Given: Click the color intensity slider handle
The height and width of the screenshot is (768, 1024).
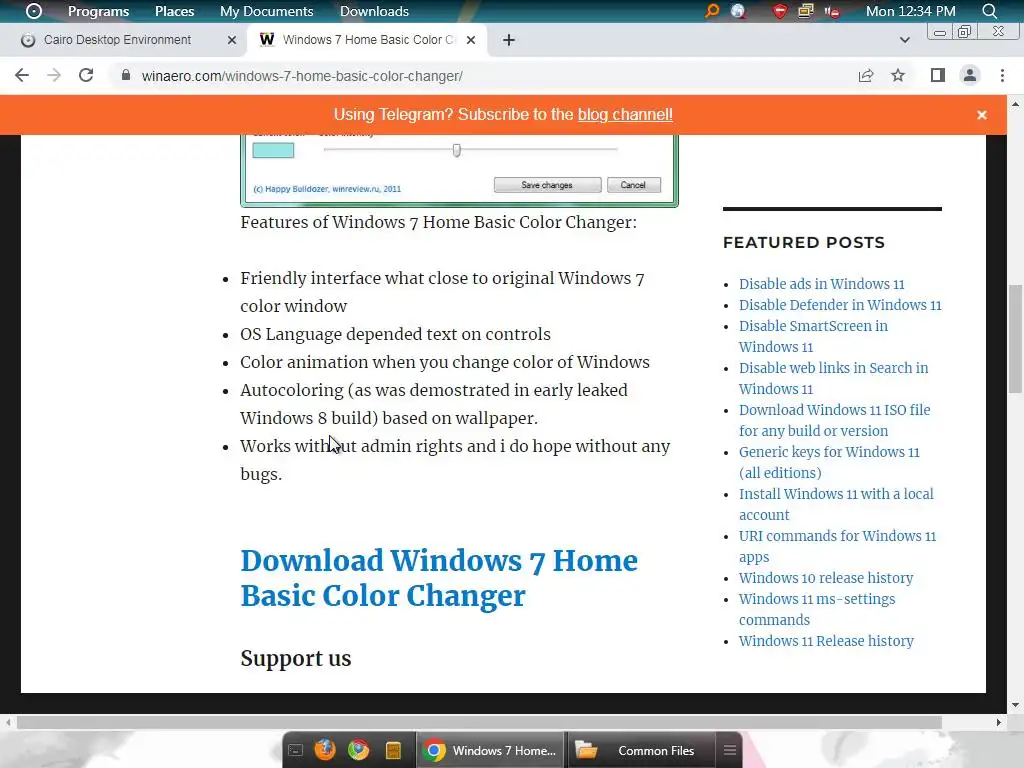Looking at the screenshot, I should [x=456, y=150].
